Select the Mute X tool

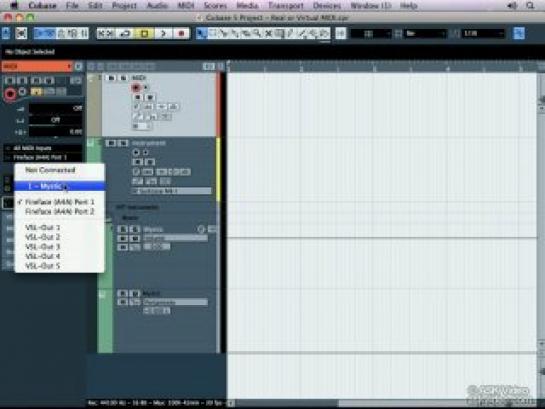tap(268, 33)
